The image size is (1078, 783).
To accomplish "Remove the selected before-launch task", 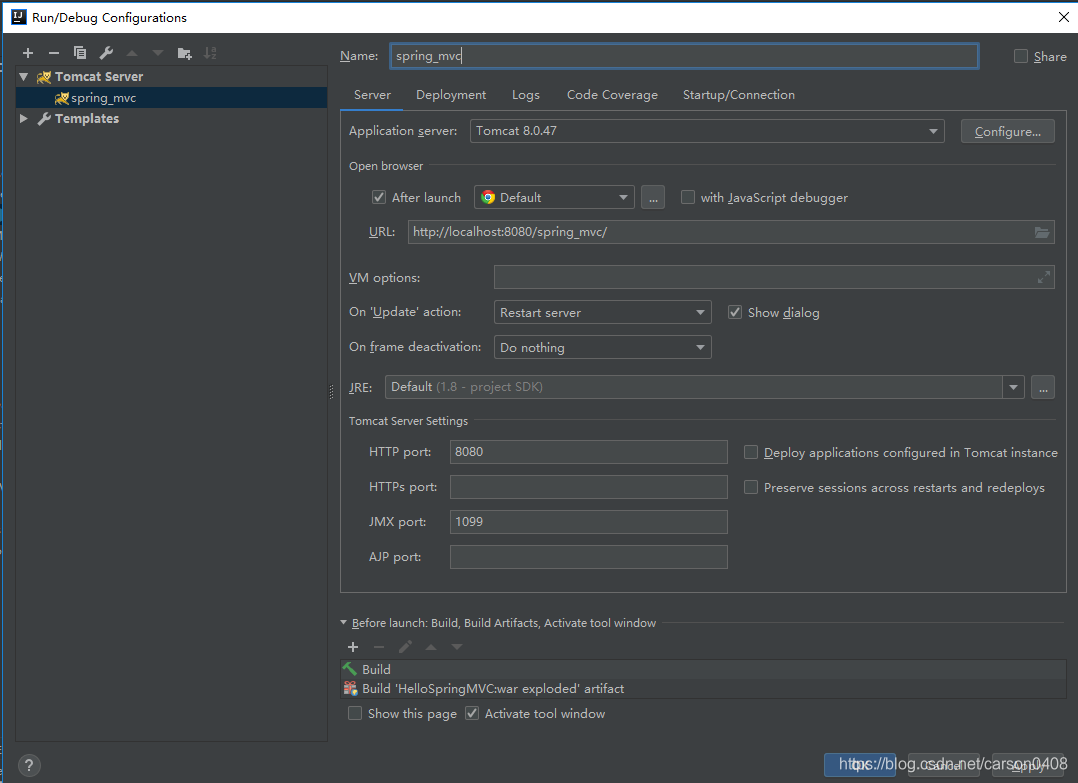I will pyautogui.click(x=379, y=647).
